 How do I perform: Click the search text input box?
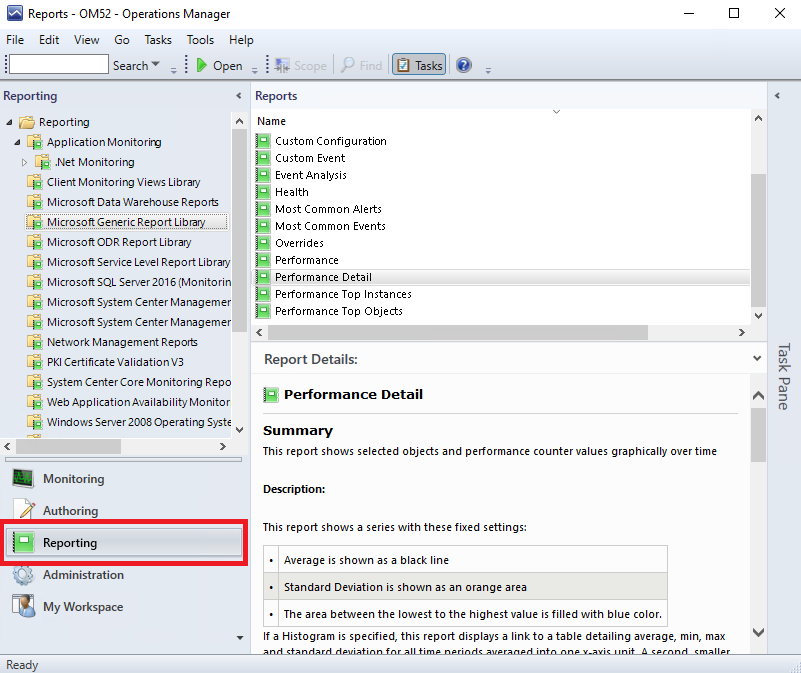[59, 64]
